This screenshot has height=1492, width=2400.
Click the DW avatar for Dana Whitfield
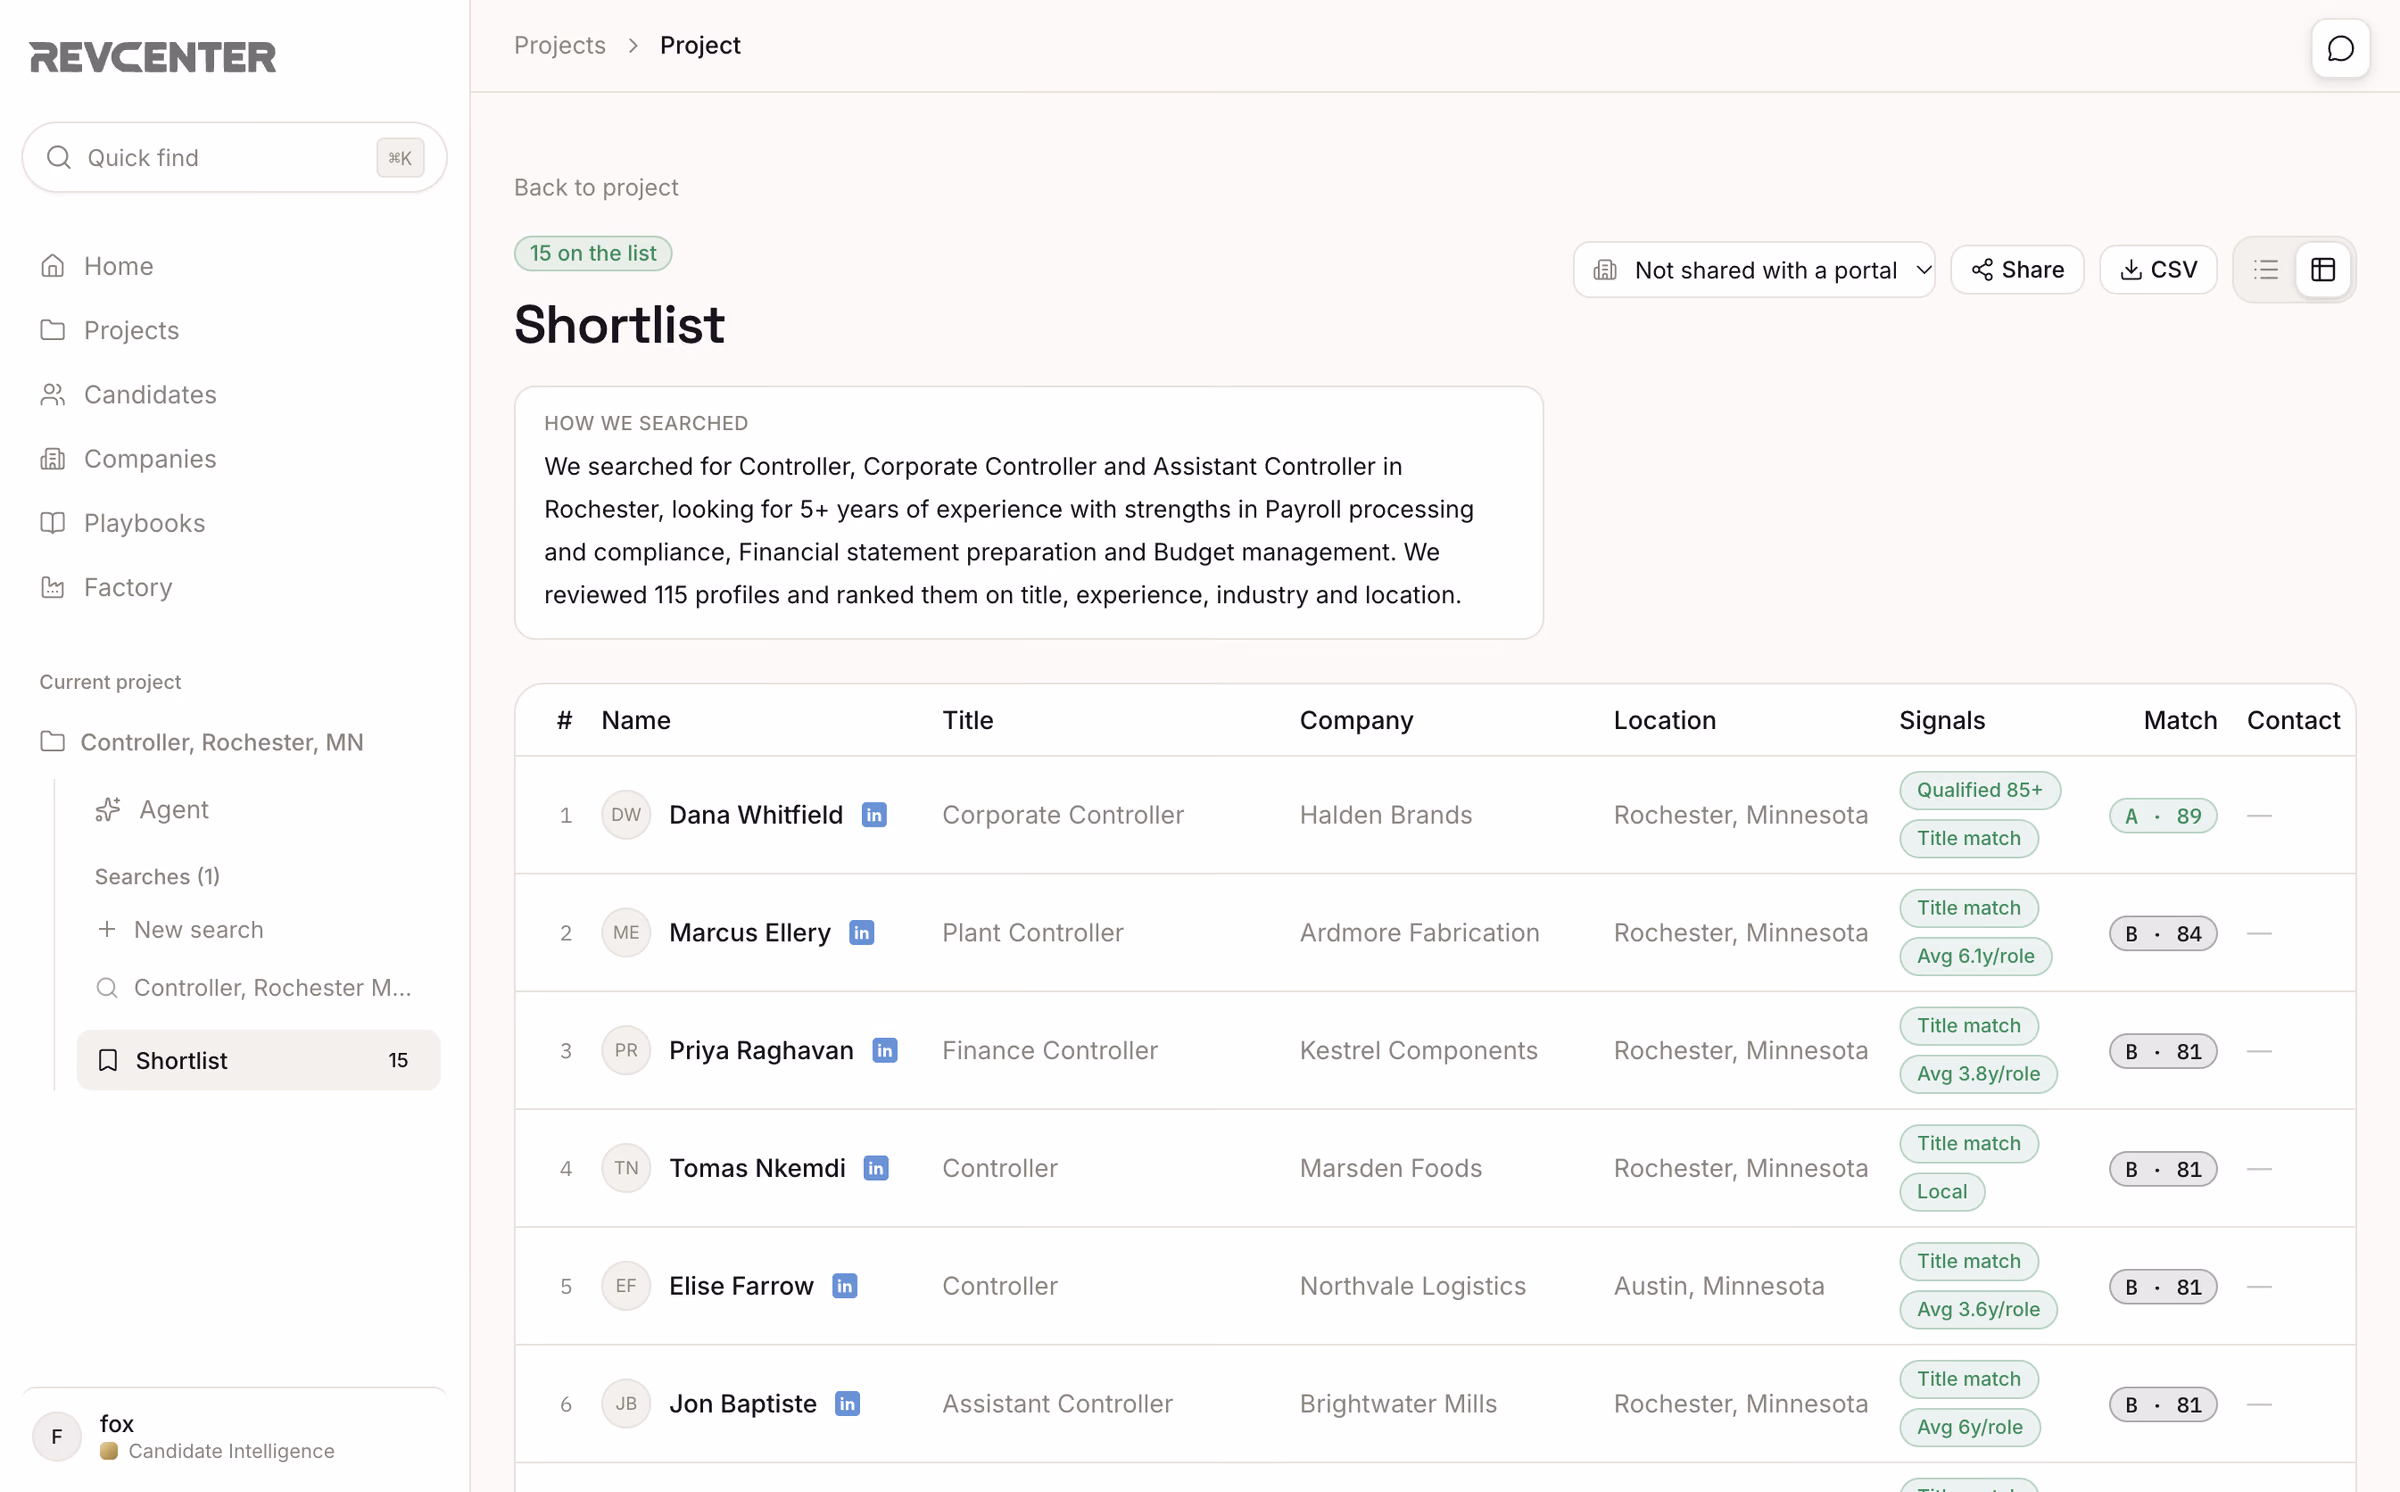point(626,815)
